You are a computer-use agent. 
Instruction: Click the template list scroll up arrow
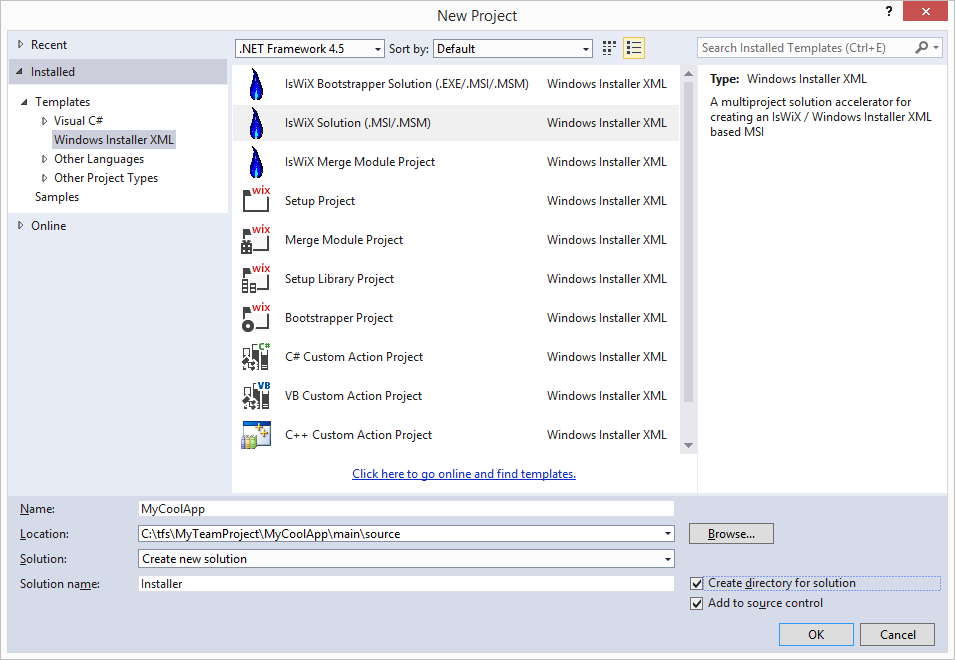pyautogui.click(x=689, y=74)
